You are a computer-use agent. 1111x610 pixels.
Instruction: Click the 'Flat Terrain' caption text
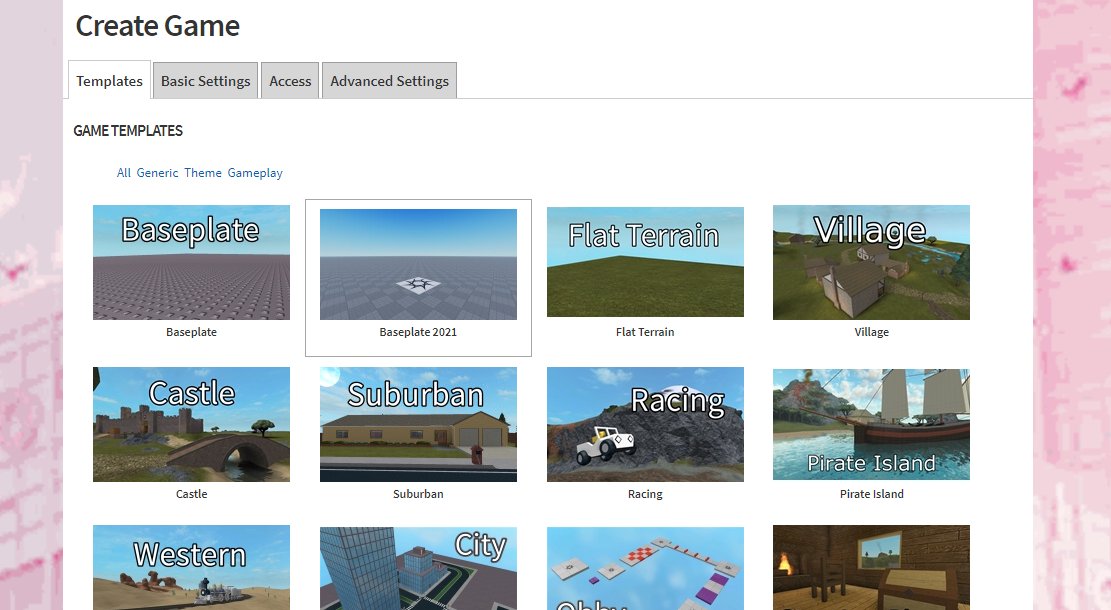(x=645, y=332)
